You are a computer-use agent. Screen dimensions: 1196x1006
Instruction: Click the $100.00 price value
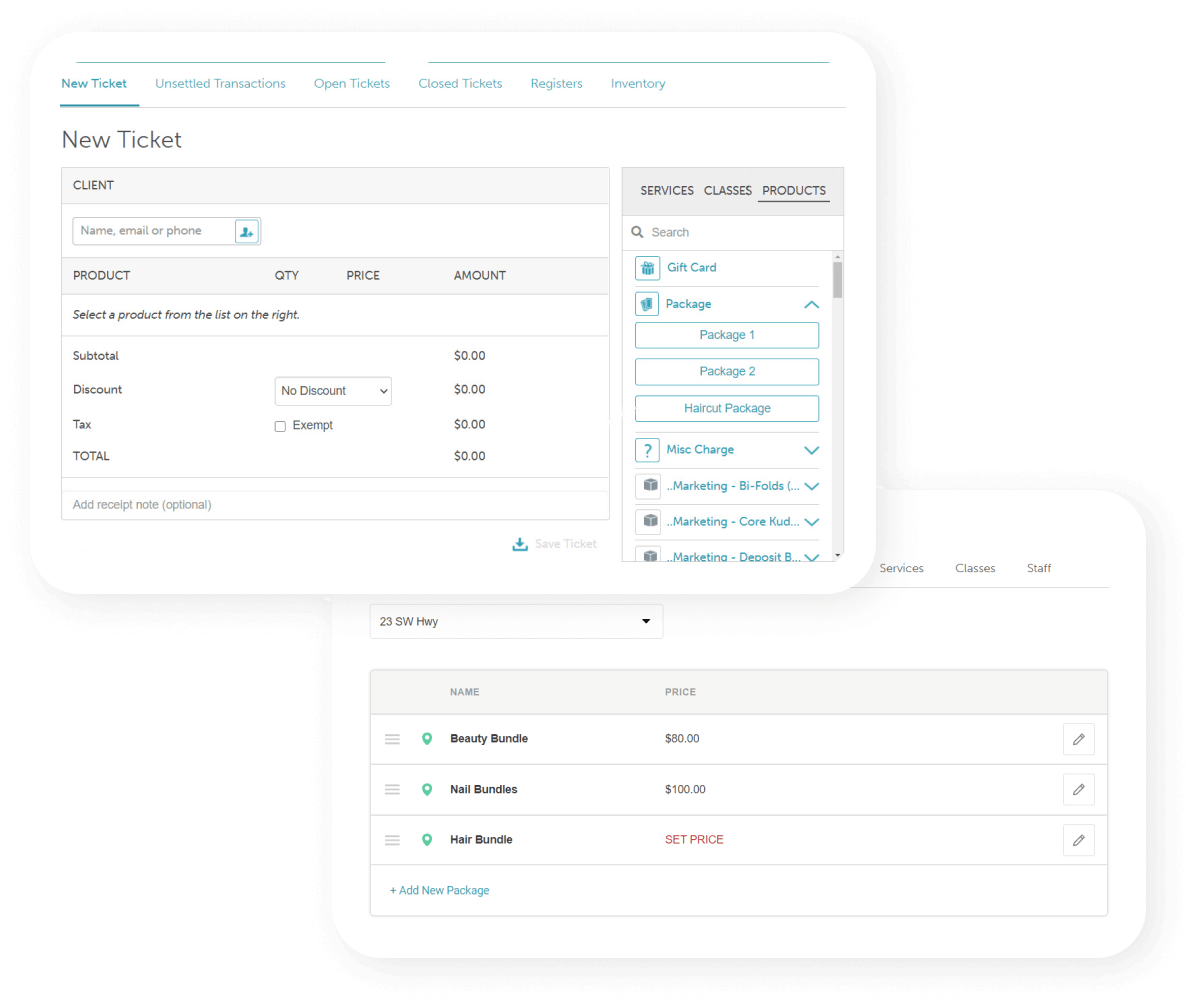685,789
